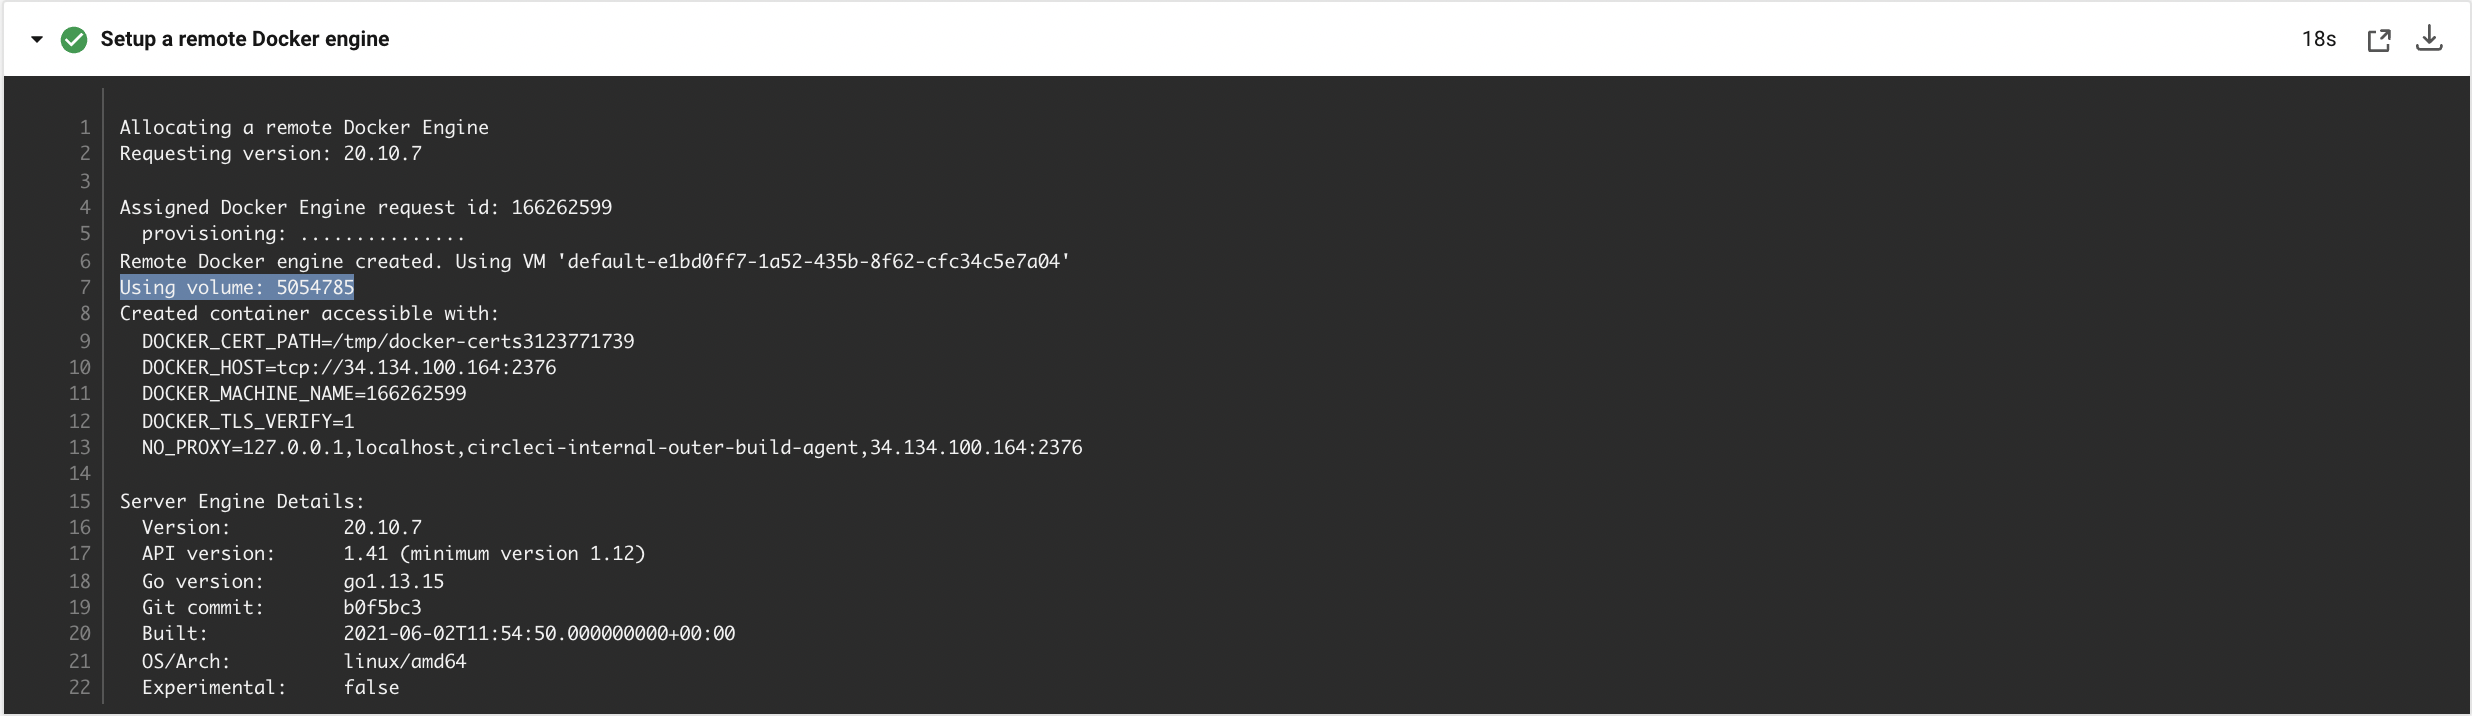Click the Server Engine Details heading line
The width and height of the screenshot is (2472, 716).
242,502
